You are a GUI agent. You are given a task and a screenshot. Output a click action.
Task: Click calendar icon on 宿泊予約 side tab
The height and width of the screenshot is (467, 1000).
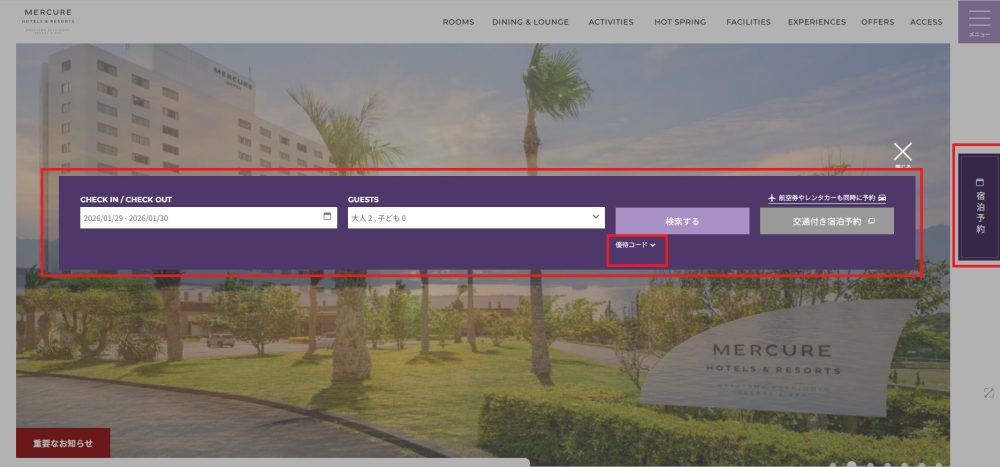pyautogui.click(x=979, y=182)
